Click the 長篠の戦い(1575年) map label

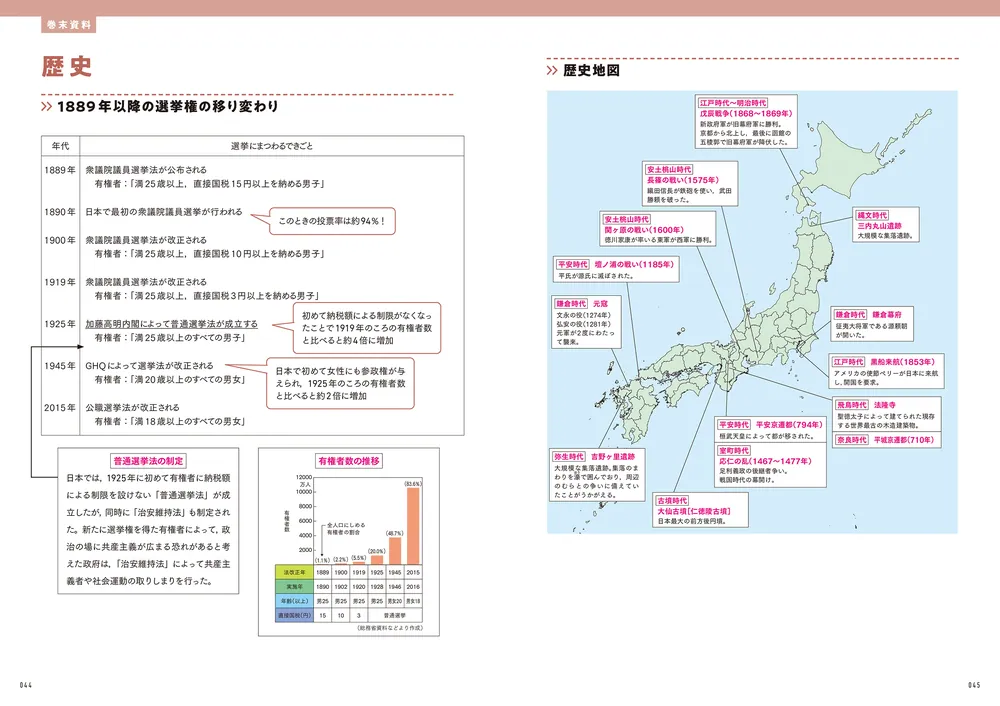coord(682,180)
